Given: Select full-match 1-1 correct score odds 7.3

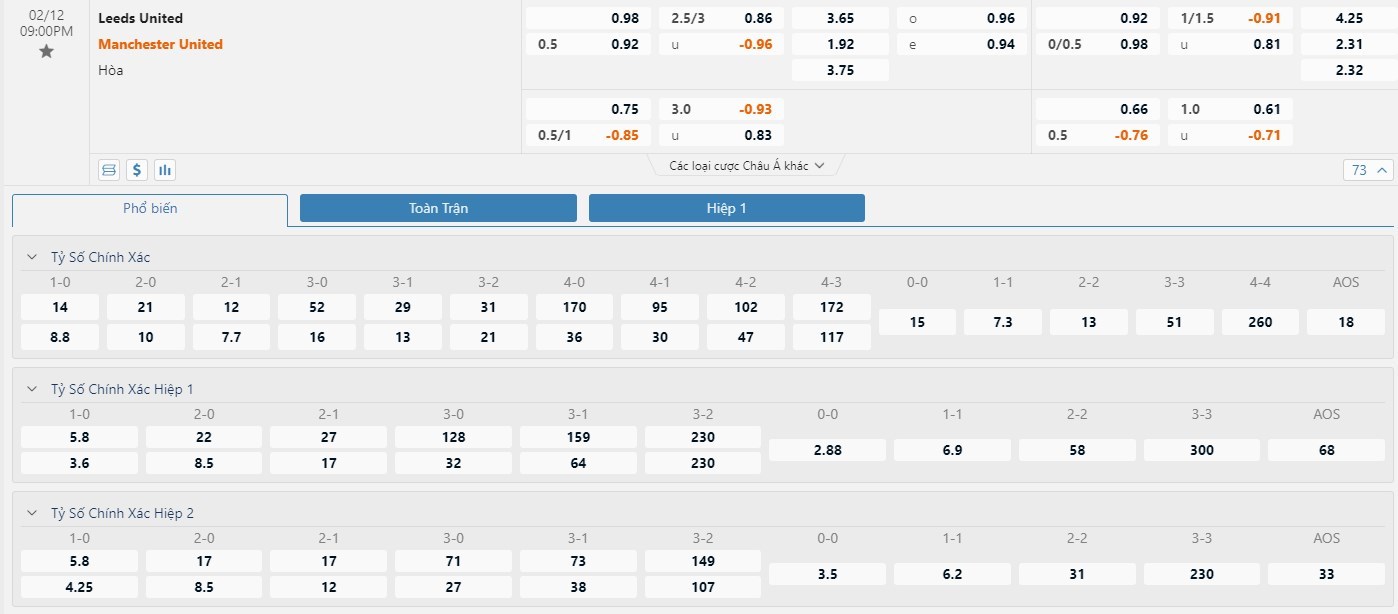Looking at the screenshot, I should click(1003, 322).
